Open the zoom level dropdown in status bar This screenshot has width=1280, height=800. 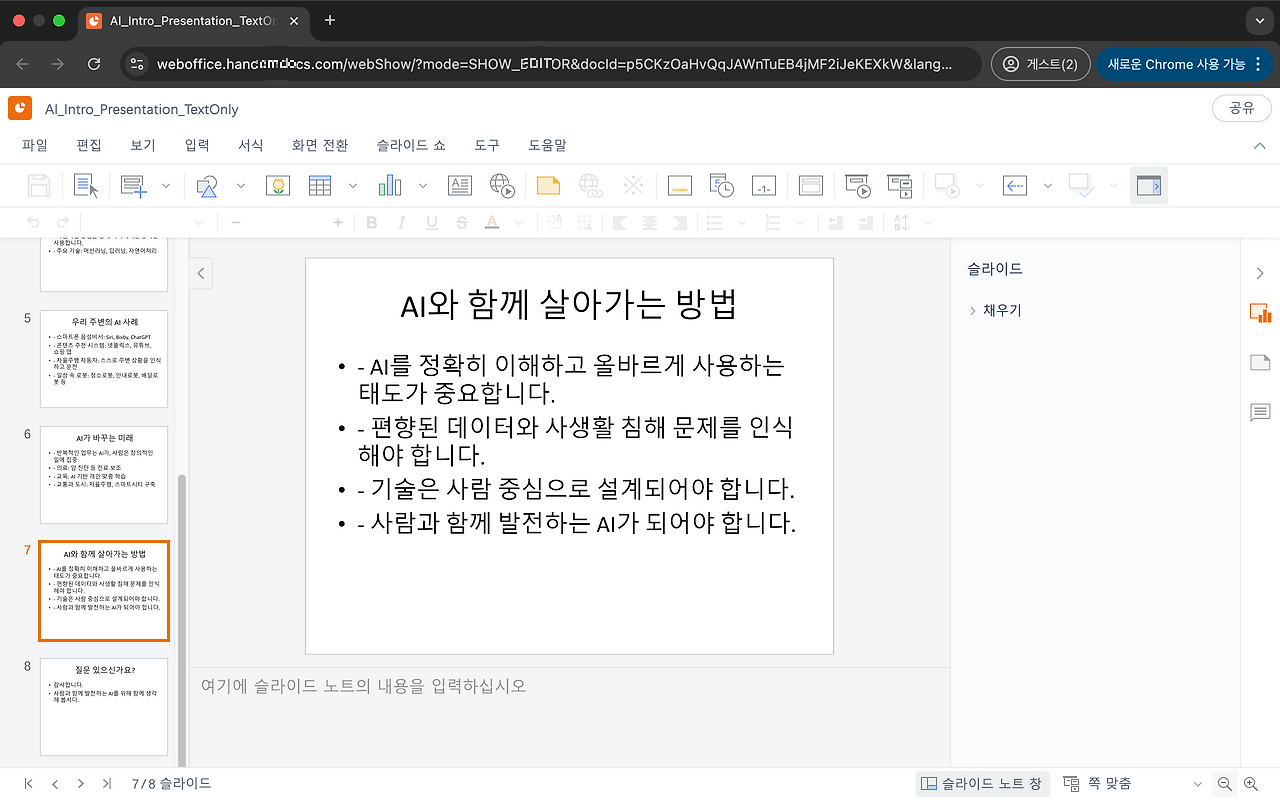1197,784
